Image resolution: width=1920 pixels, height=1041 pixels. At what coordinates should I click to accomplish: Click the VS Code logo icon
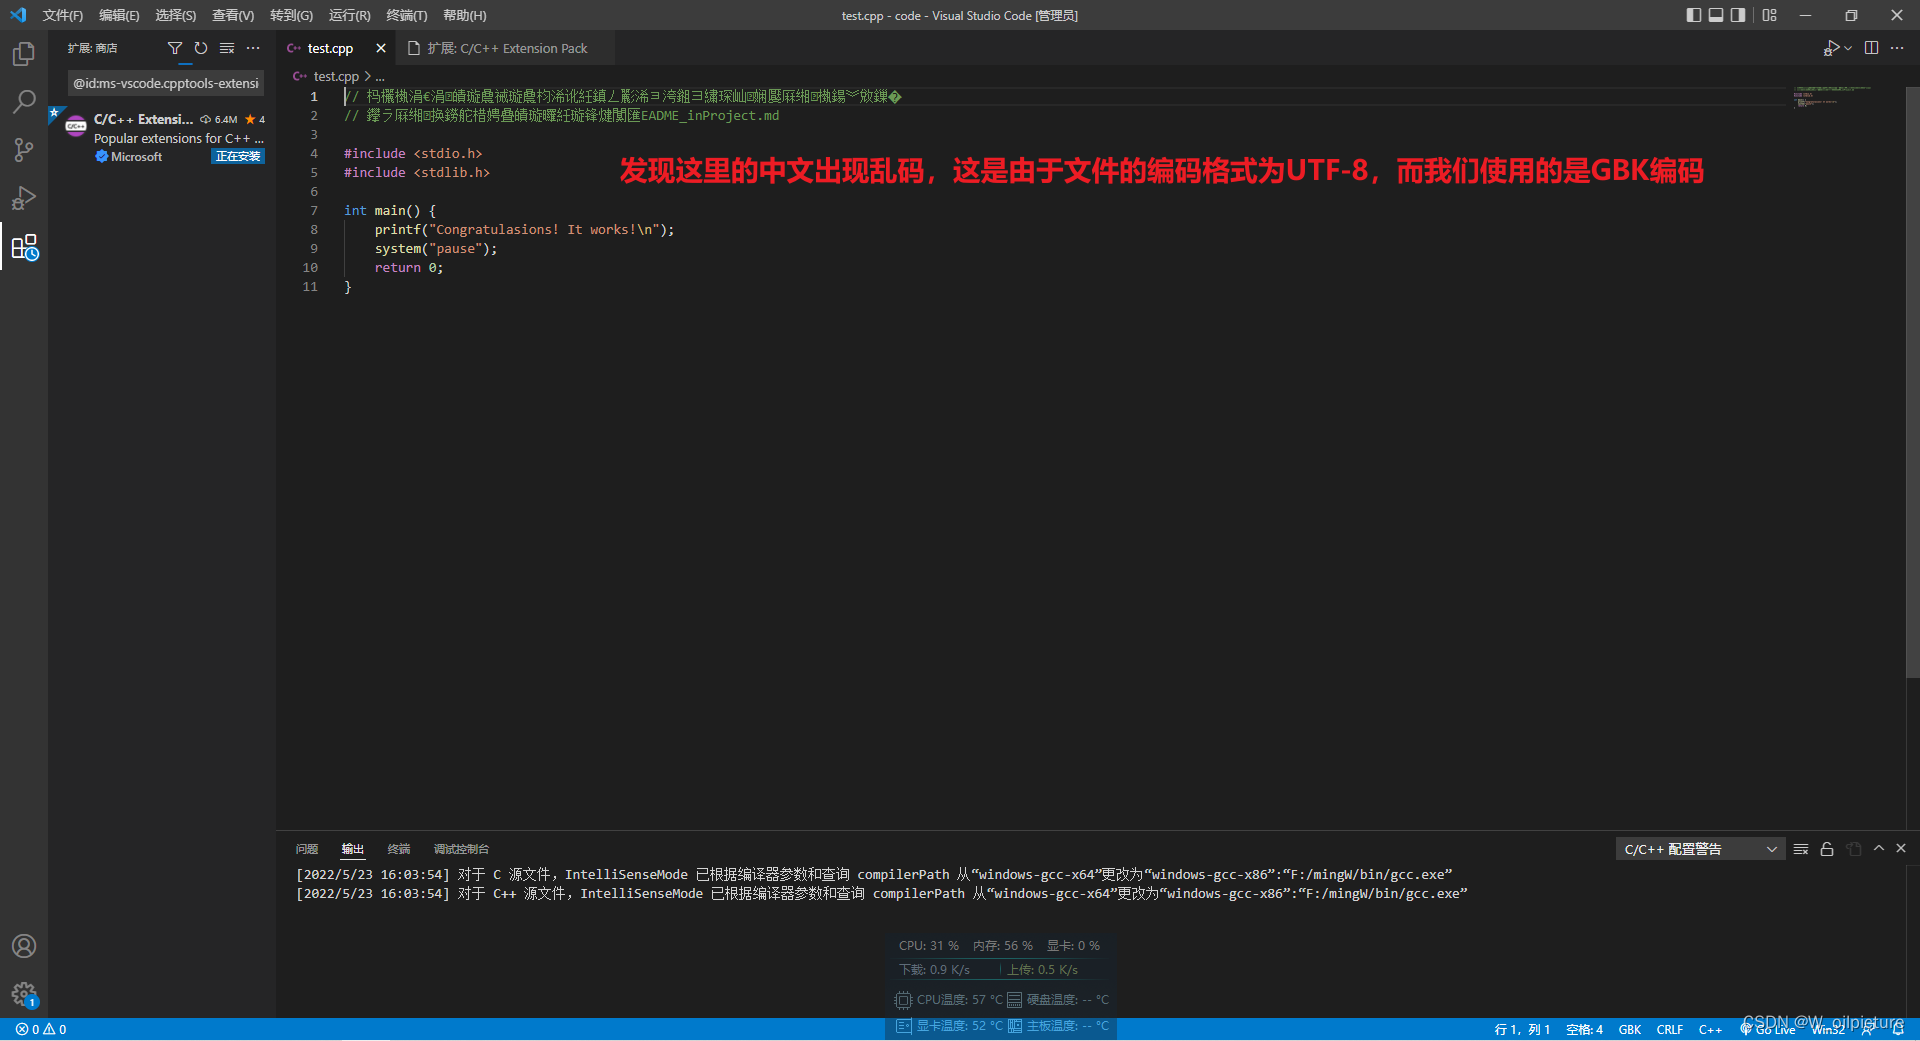pyautogui.click(x=18, y=15)
